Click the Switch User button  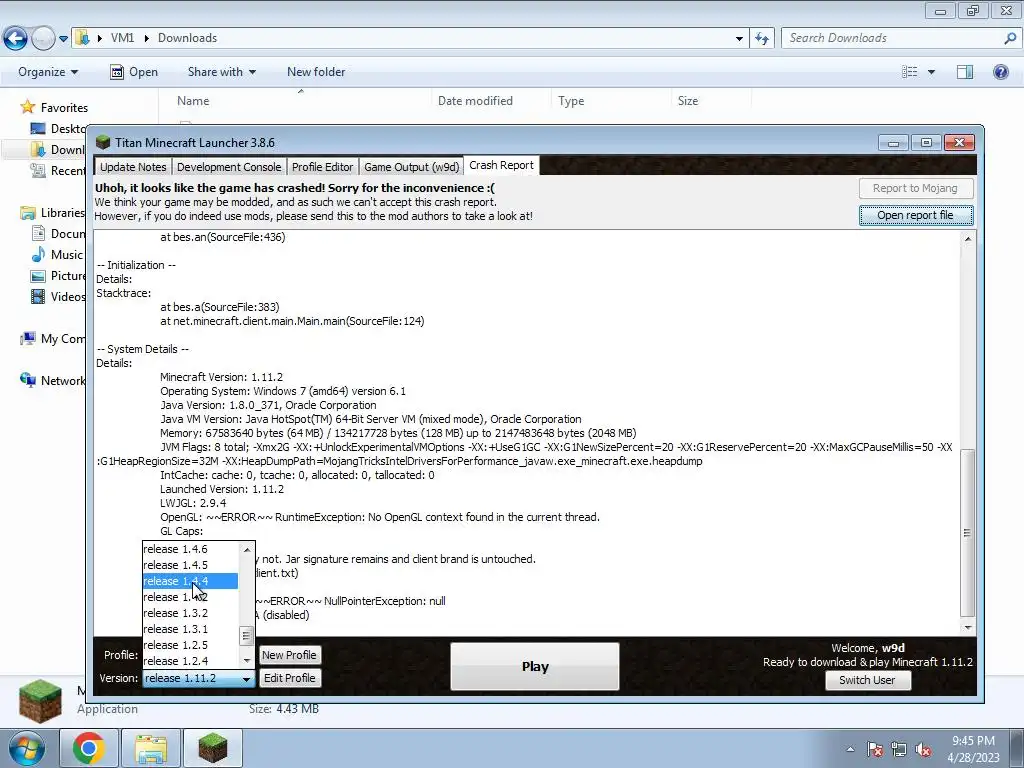[867, 680]
